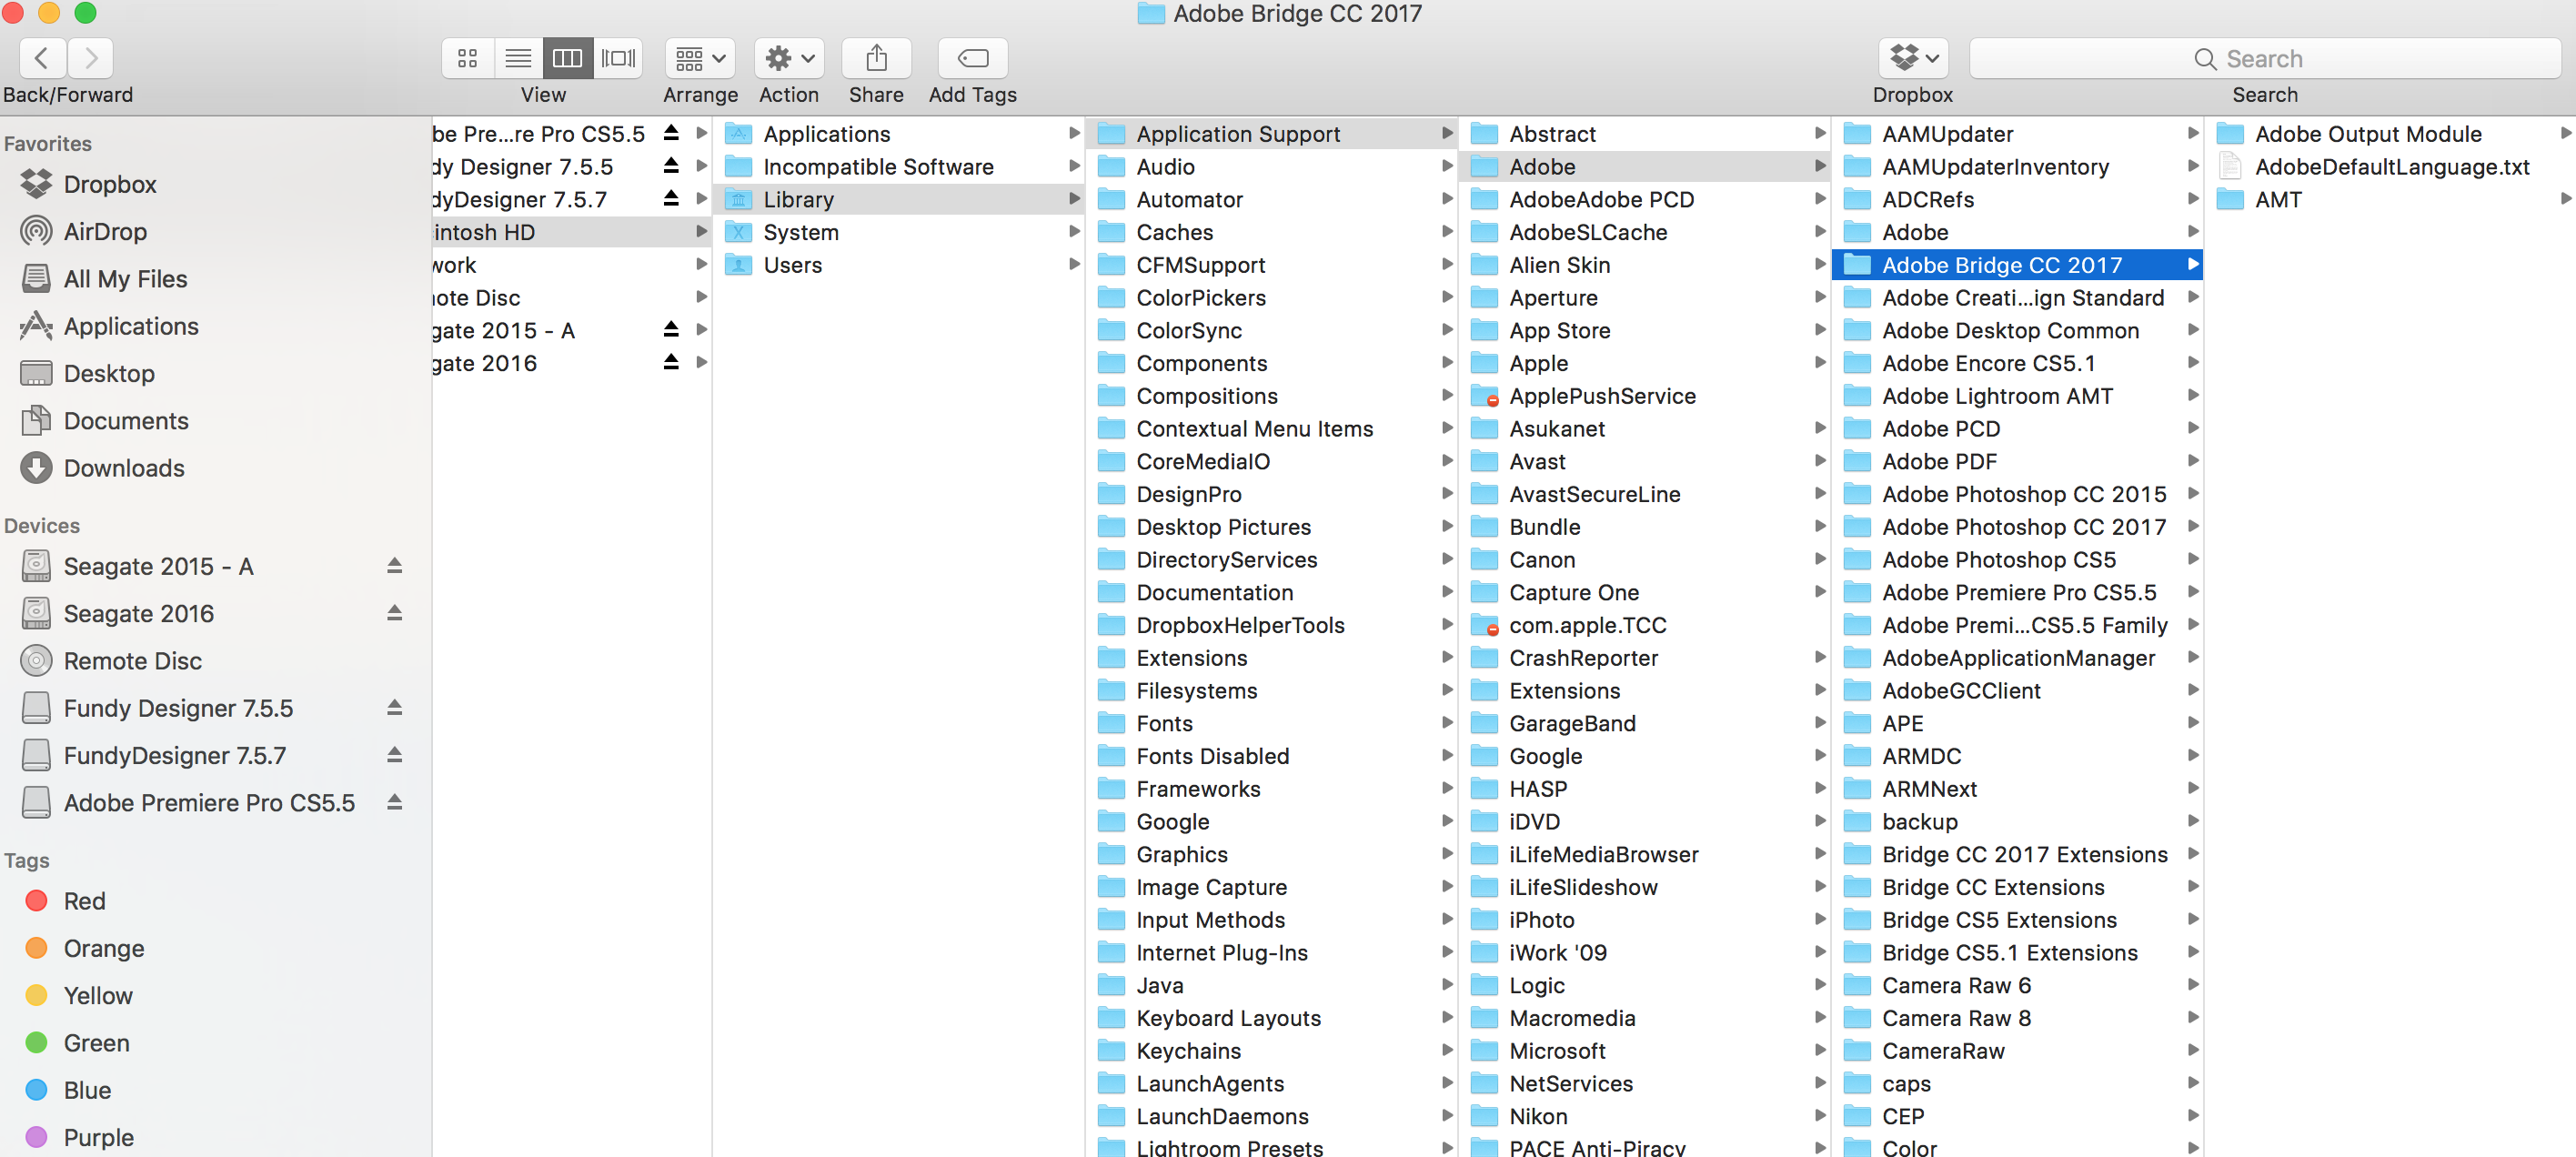The image size is (2576, 1157).
Task: Expand the Adobe Output Module folder arrow
Action: [x=2564, y=133]
